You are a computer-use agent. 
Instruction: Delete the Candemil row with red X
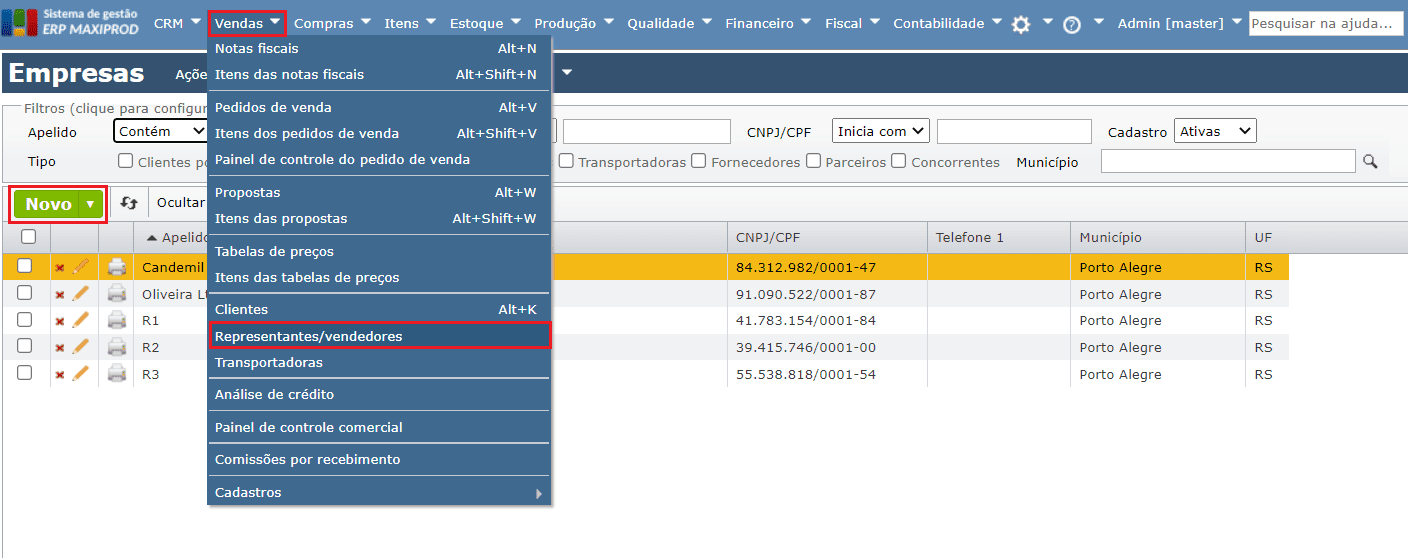(x=59, y=268)
